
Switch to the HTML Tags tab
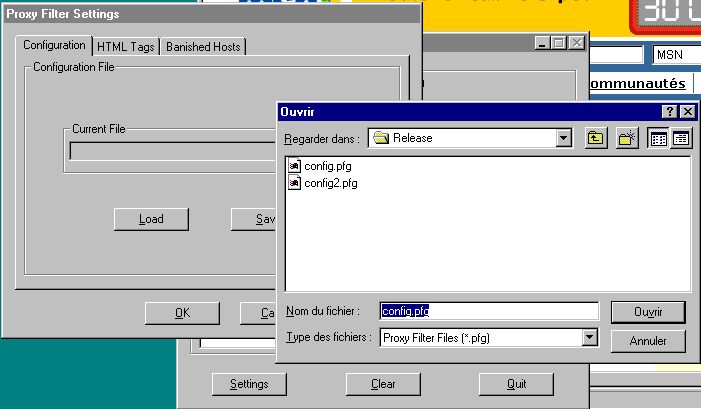125,47
